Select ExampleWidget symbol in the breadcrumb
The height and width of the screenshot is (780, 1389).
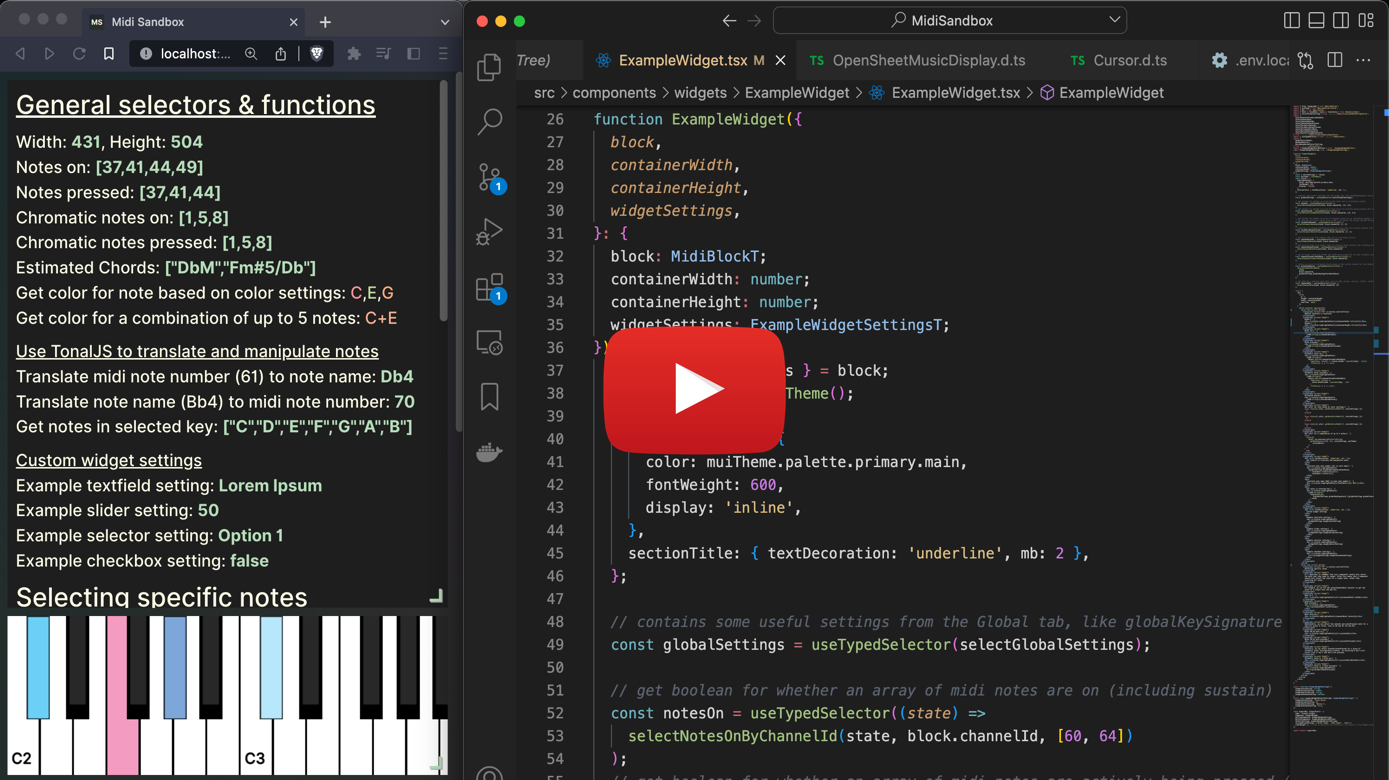point(1101,93)
